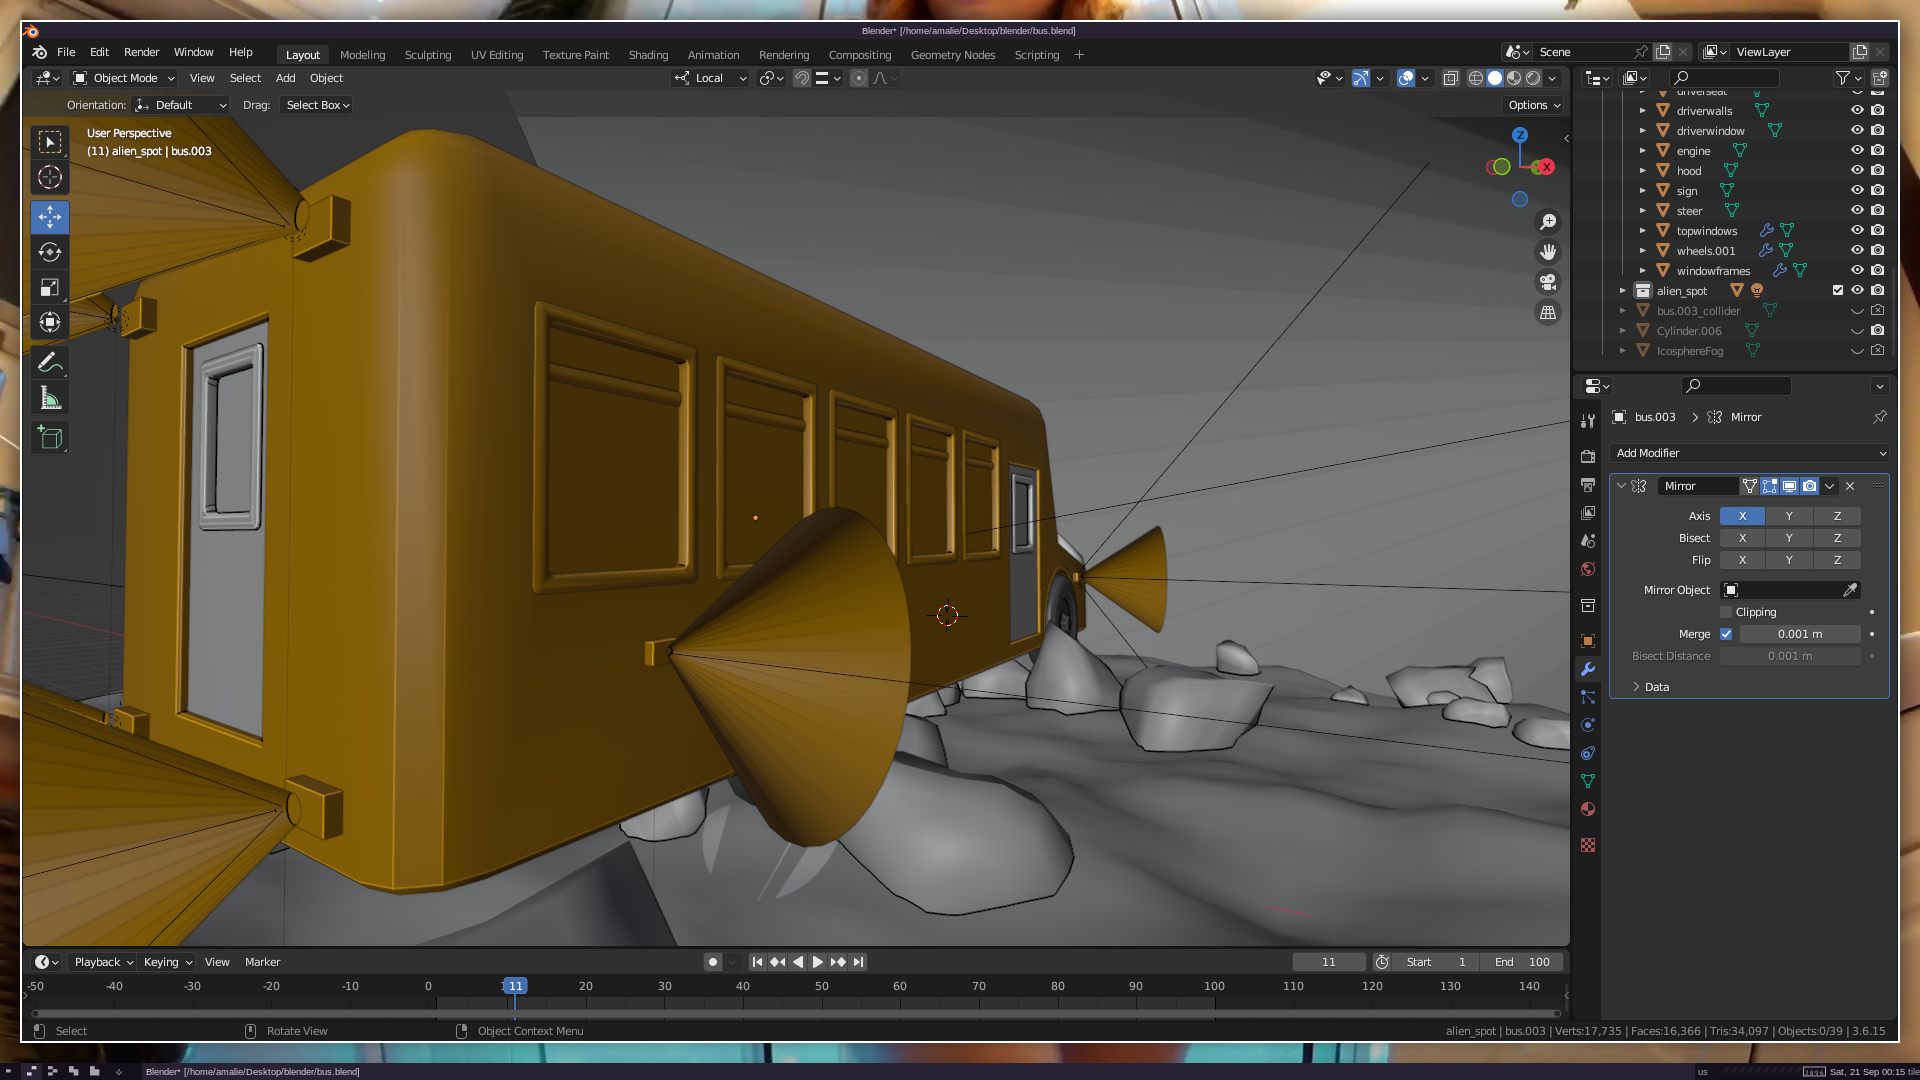Viewport: 1920px width, 1080px height.
Task: Enable Bisect on Y axis
Action: coord(1789,538)
